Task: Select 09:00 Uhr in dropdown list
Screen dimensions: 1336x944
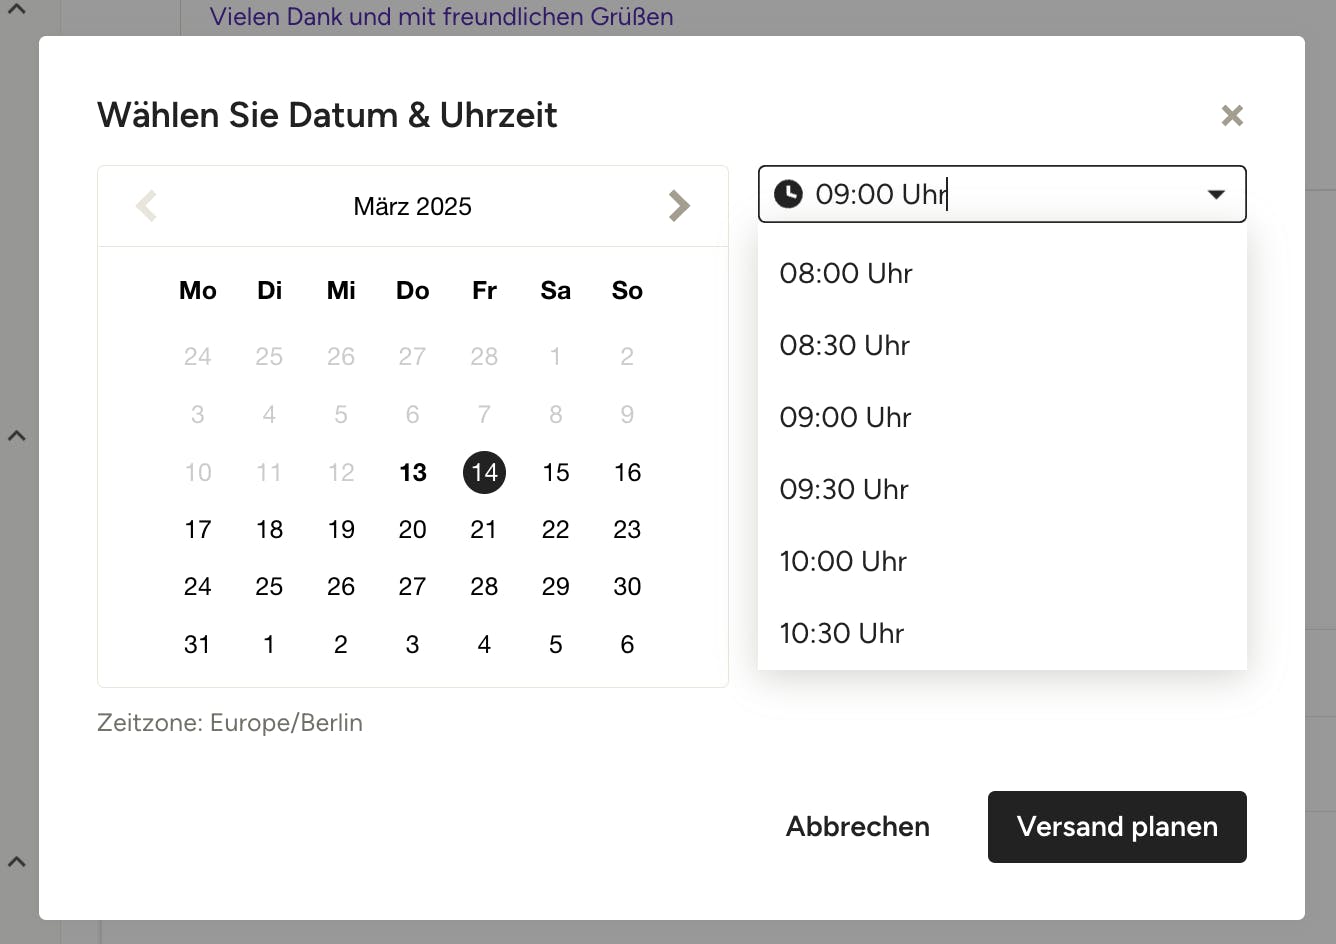Action: click(846, 417)
